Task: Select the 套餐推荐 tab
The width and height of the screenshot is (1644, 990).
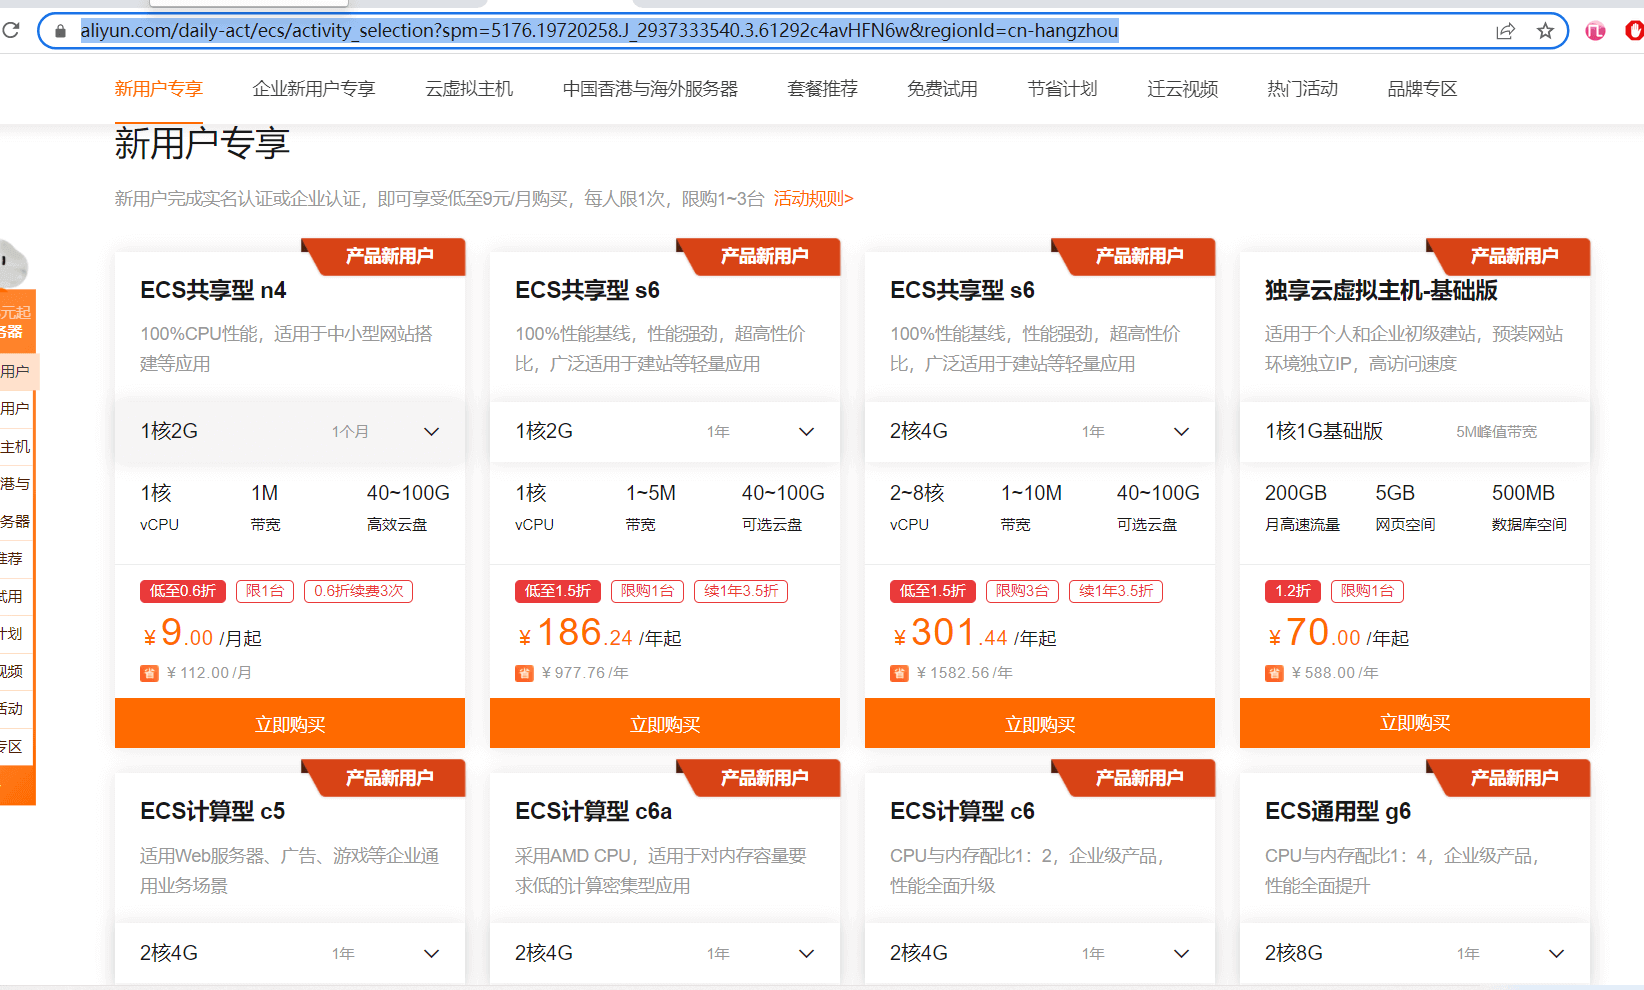Action: [x=822, y=89]
